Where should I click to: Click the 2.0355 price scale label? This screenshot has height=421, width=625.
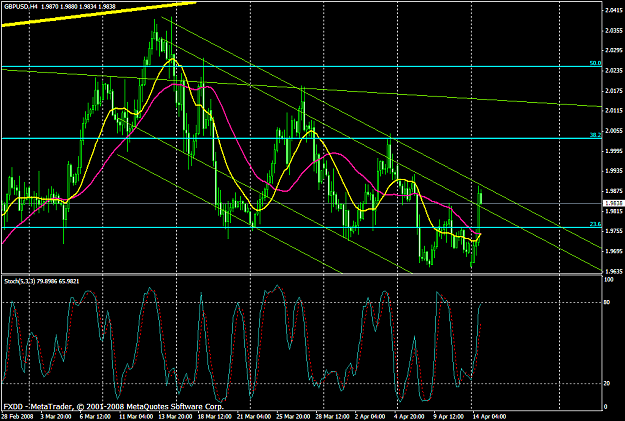coord(613,30)
